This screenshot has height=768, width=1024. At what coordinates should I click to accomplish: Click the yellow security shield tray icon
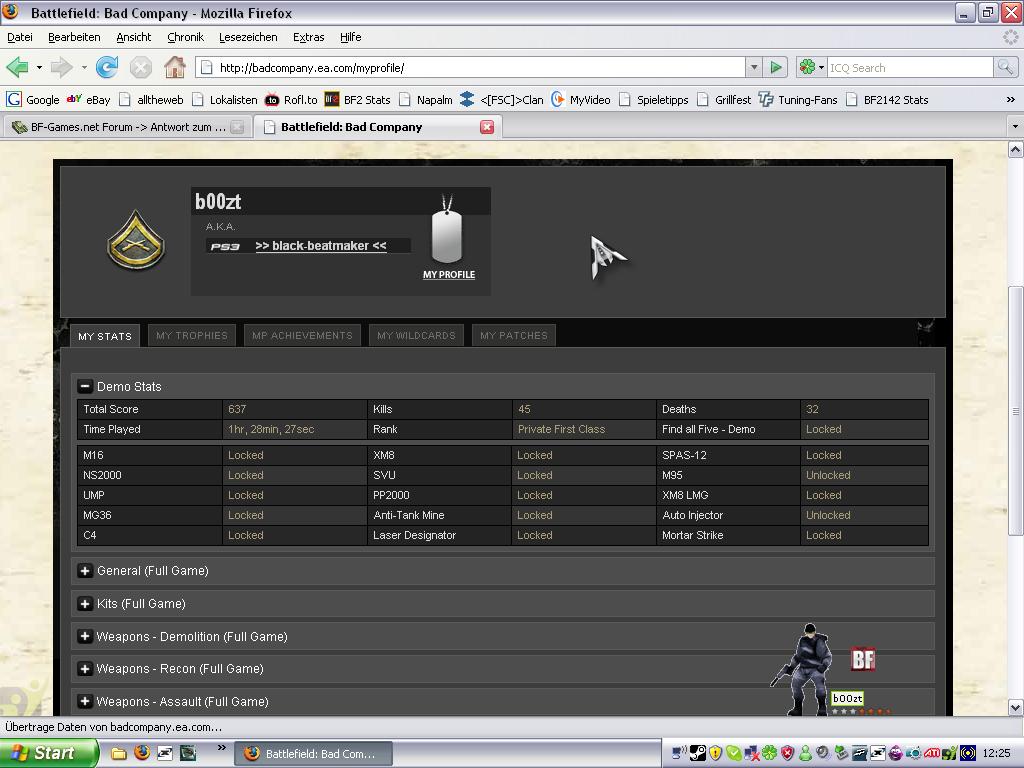(716, 754)
